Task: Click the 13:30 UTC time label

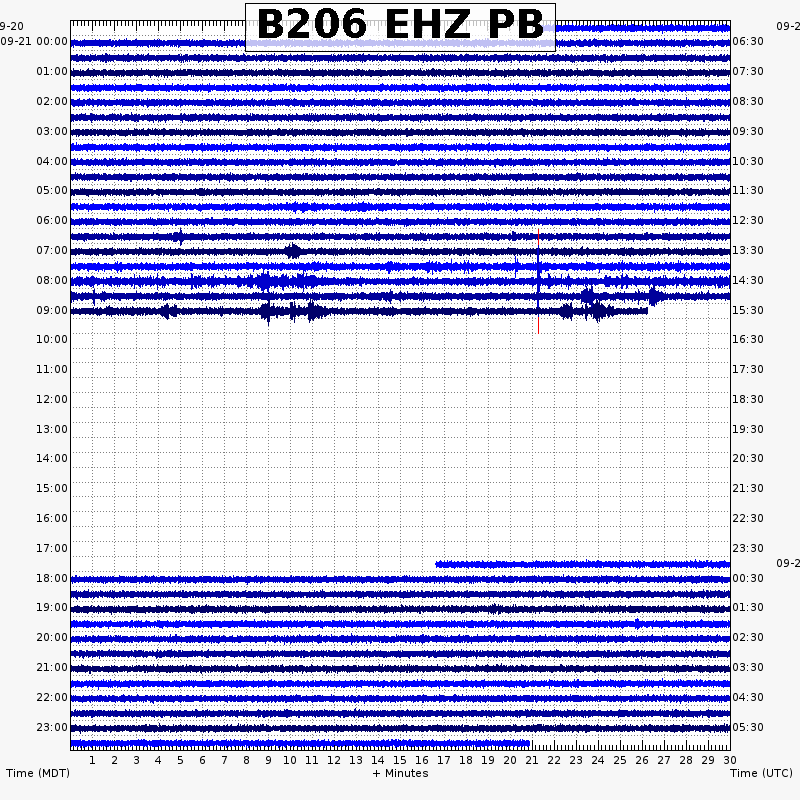Action: (748, 251)
